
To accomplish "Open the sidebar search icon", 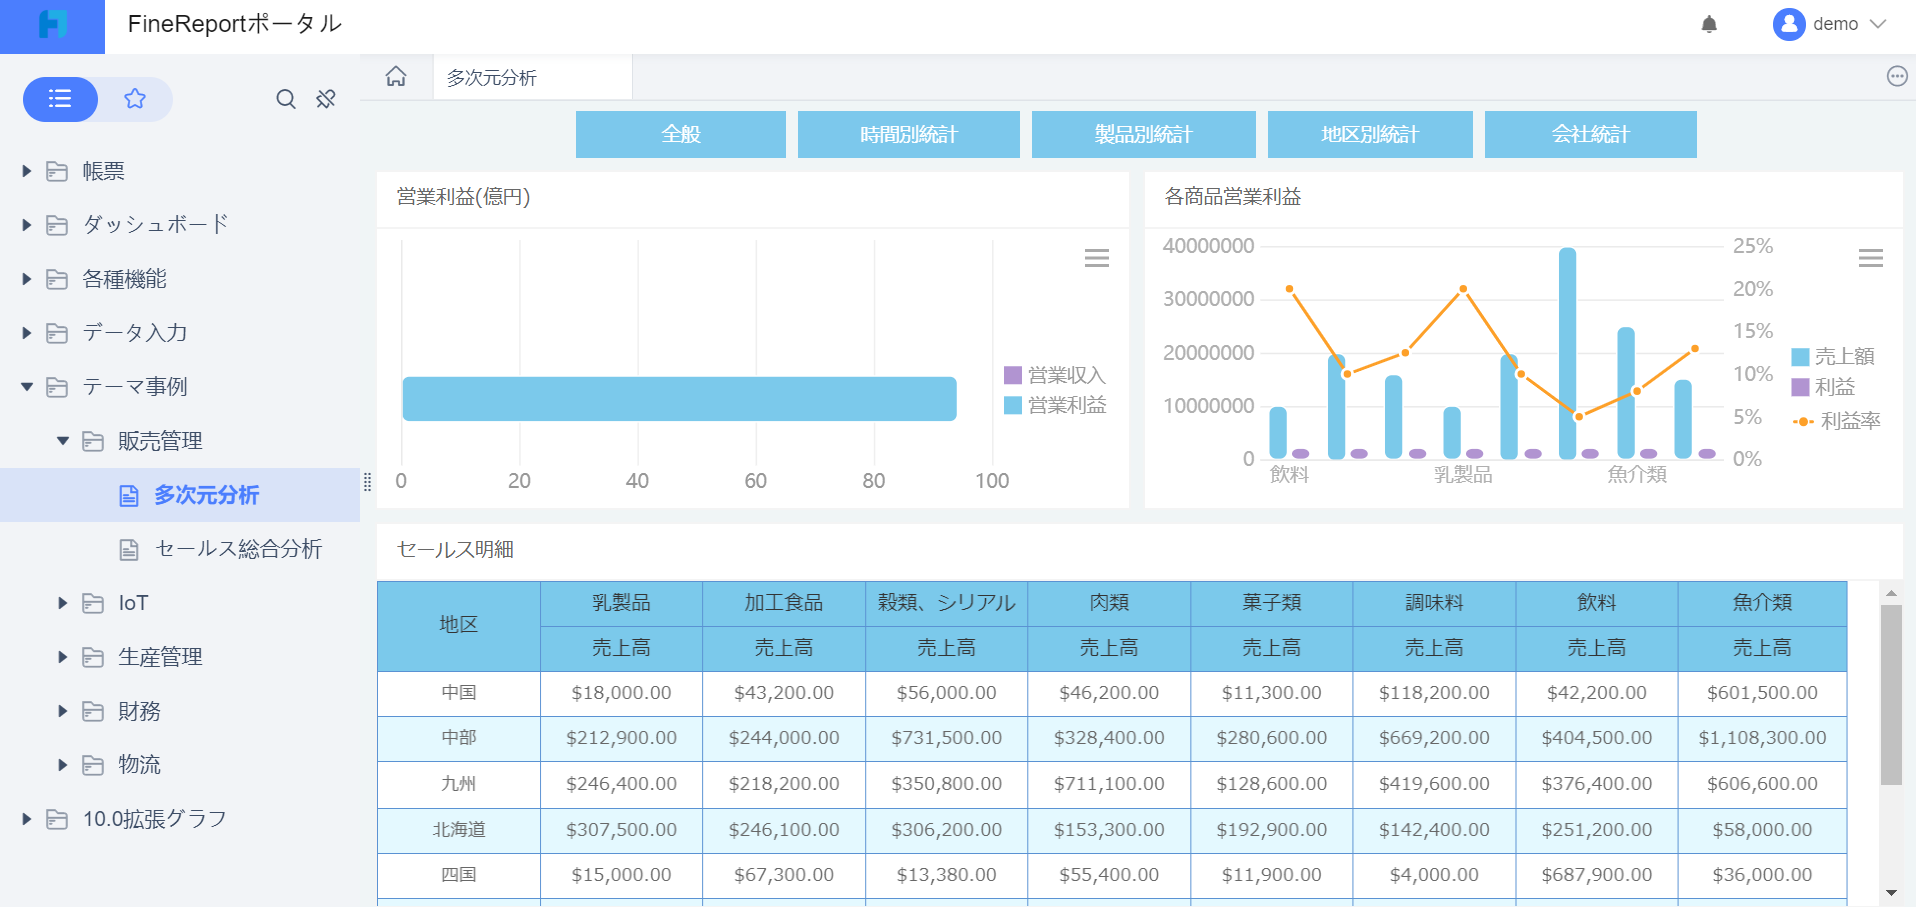I will [x=286, y=99].
